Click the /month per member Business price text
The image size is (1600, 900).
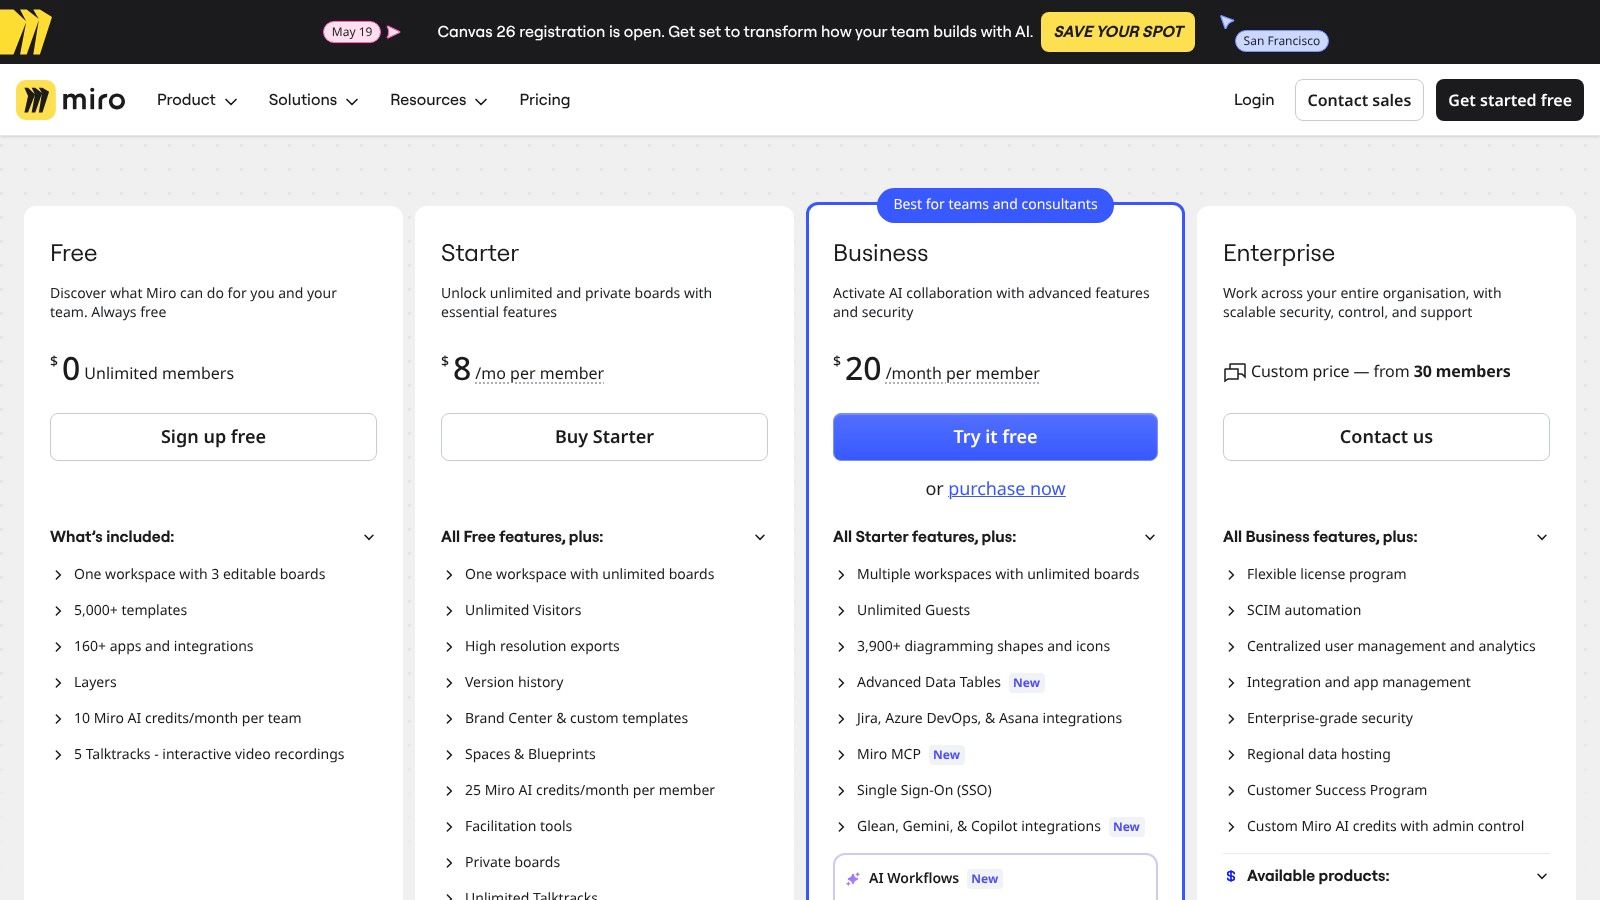point(963,374)
